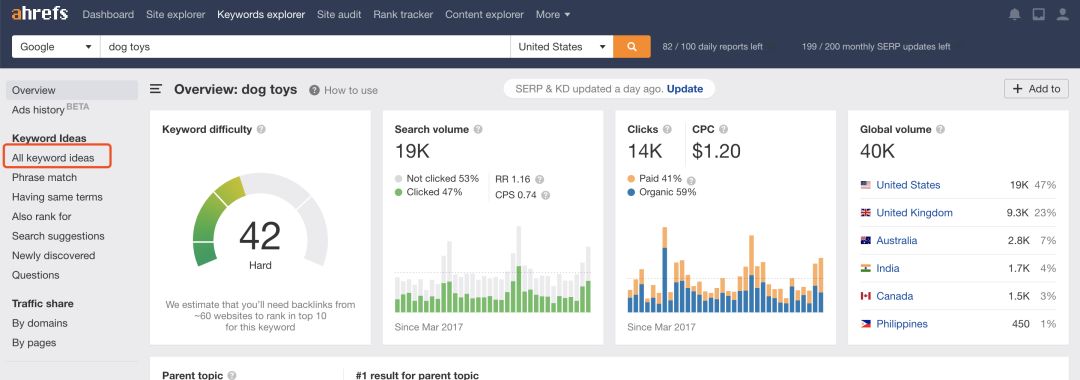1080x380 pixels.
Task: Click the 199 / 200 monthly SERP updates text
Action: point(876,47)
